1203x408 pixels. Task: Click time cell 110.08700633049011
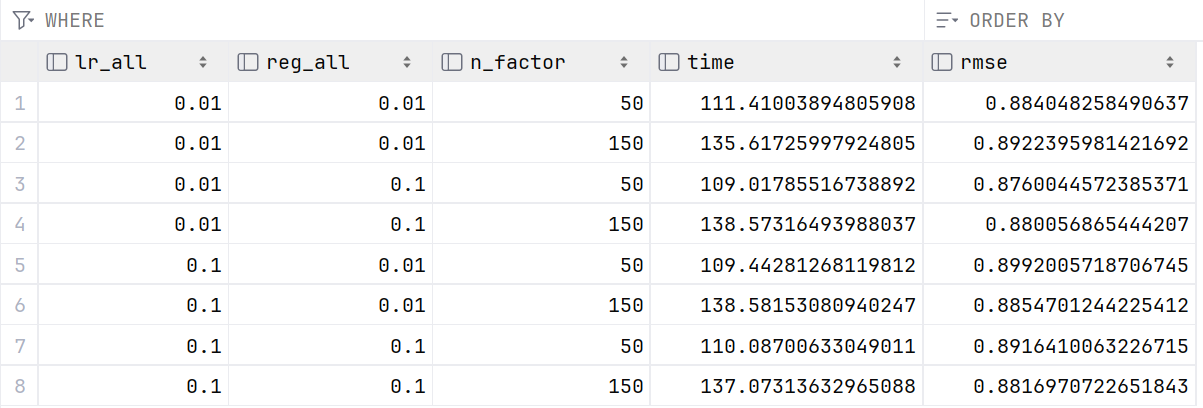click(x=787, y=346)
